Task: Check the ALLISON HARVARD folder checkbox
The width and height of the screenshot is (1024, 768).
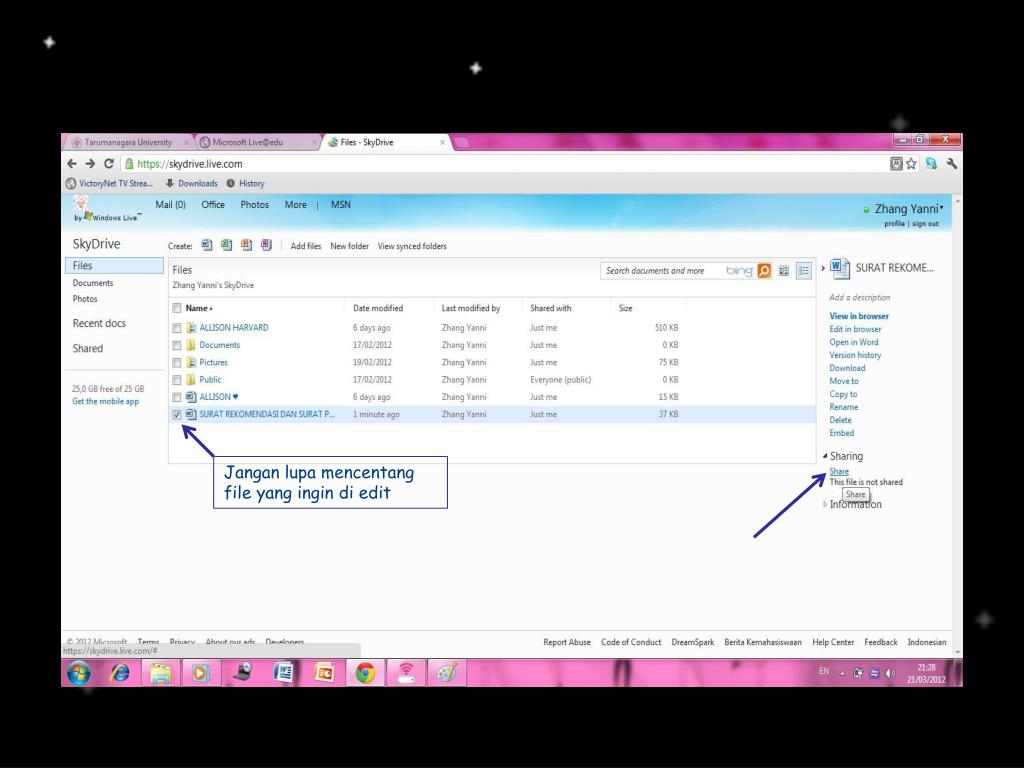Action: [176, 328]
